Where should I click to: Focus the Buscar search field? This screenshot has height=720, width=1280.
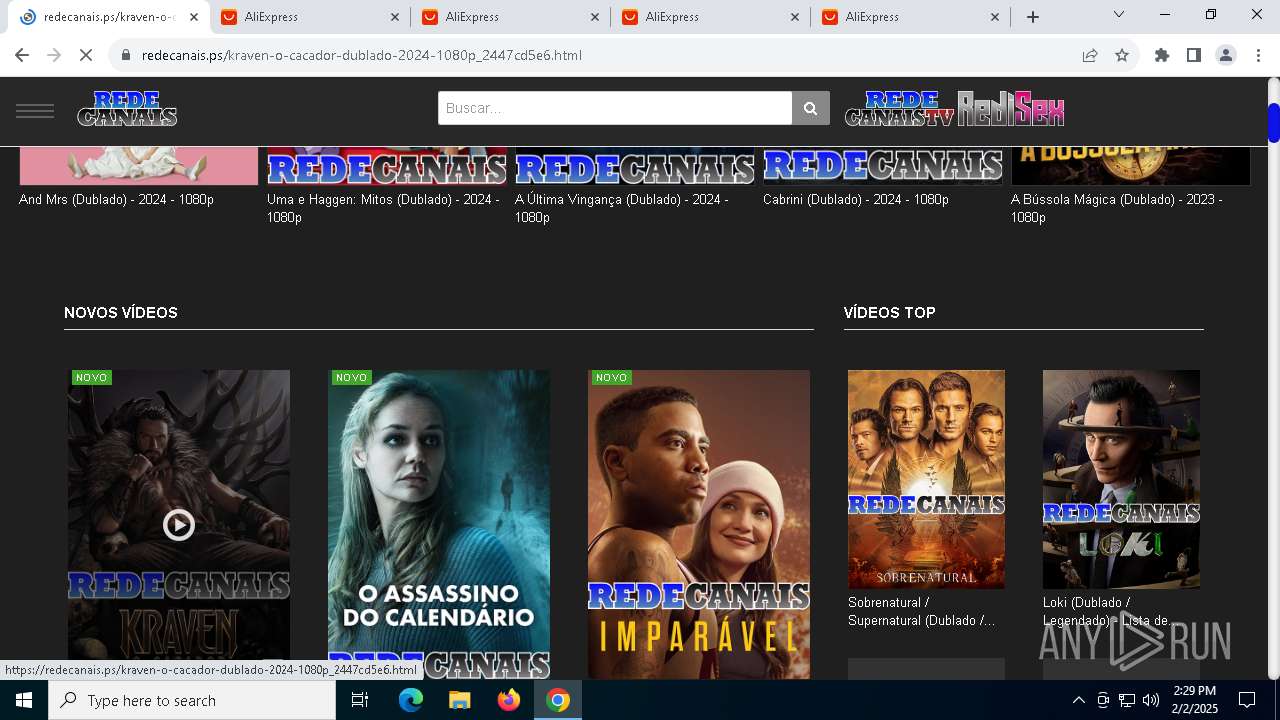pyautogui.click(x=615, y=108)
